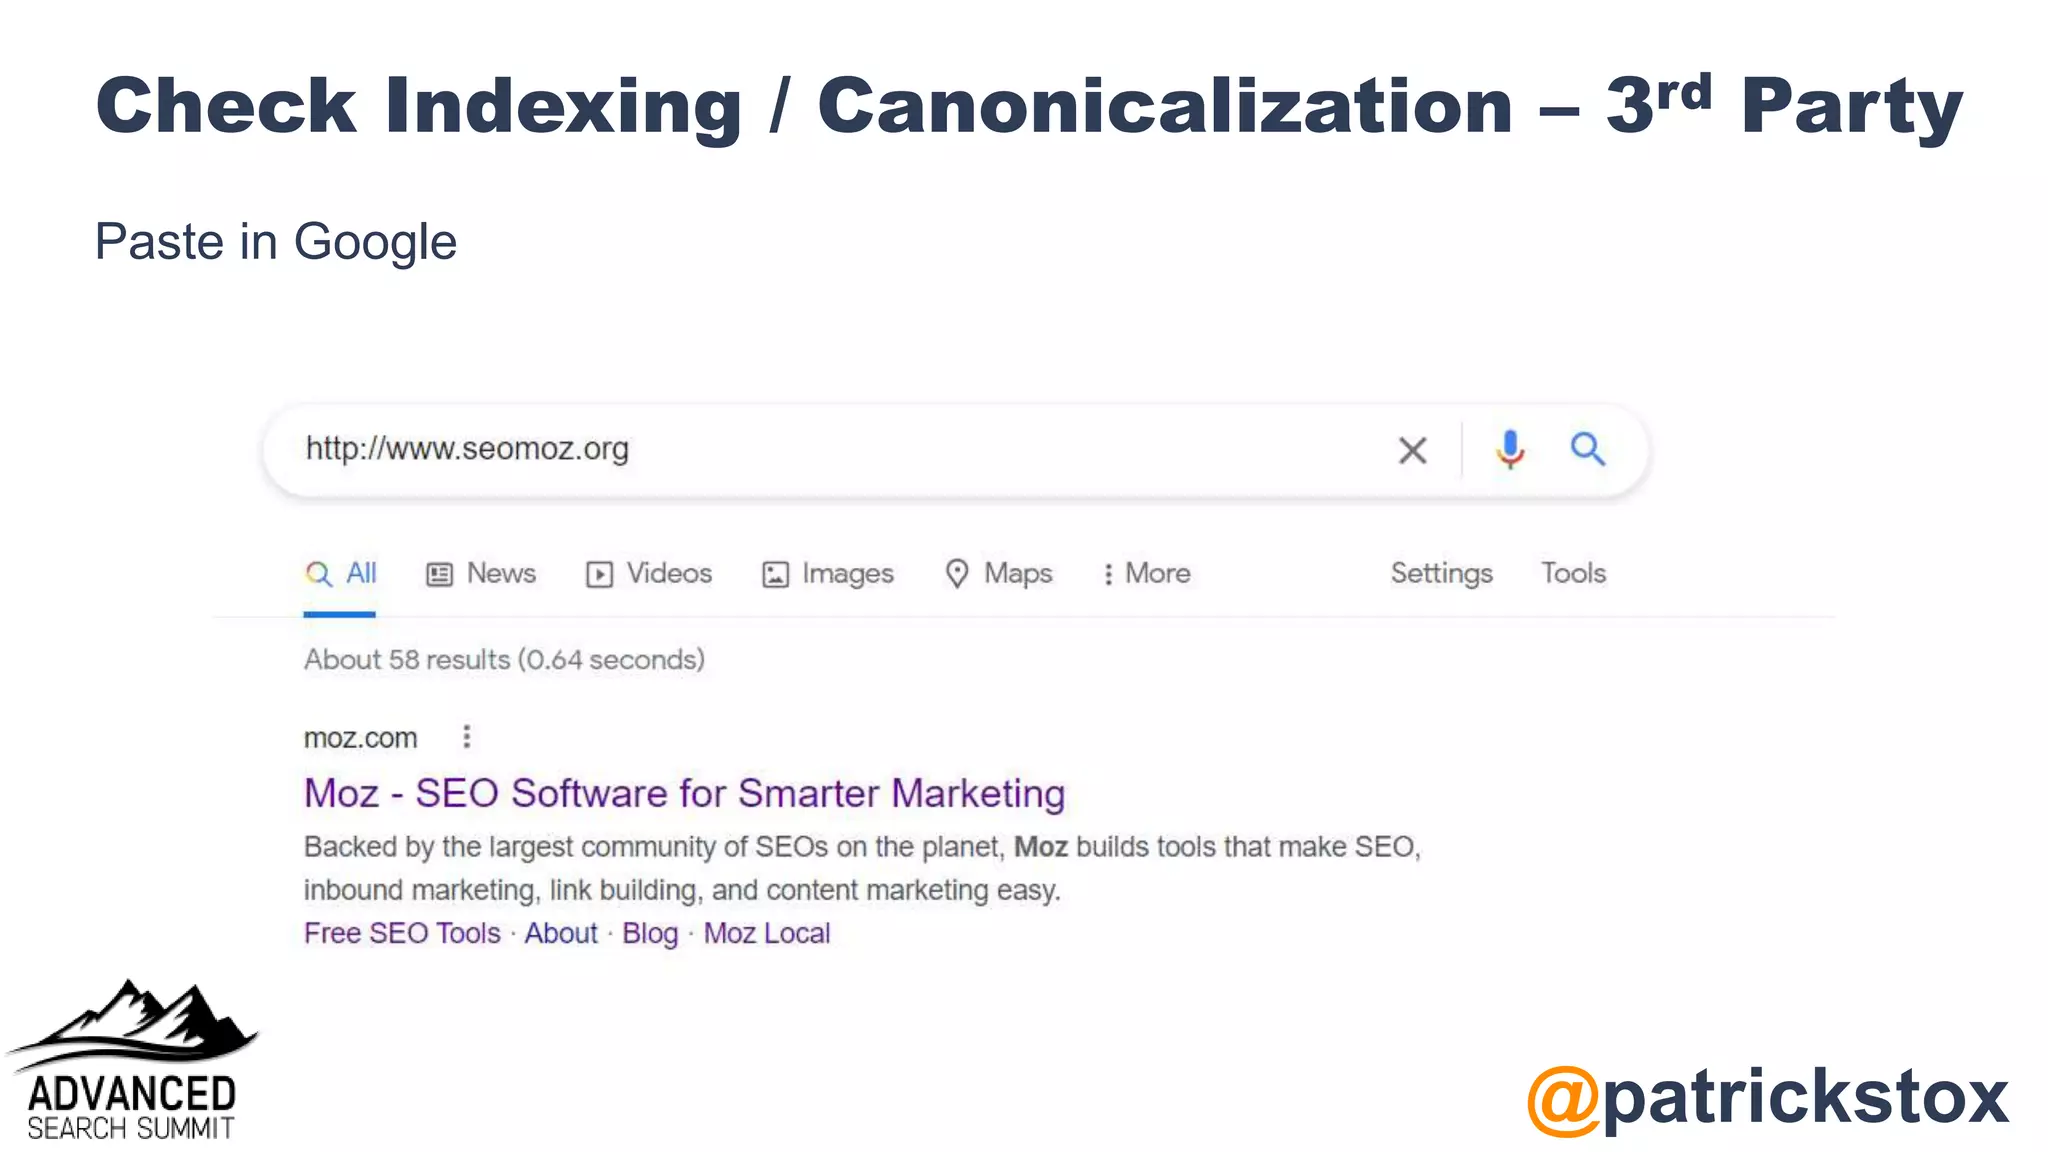Click the search field containing http://www.seomoz.org
Viewport: 2048px width, 1152px height.
click(x=955, y=450)
